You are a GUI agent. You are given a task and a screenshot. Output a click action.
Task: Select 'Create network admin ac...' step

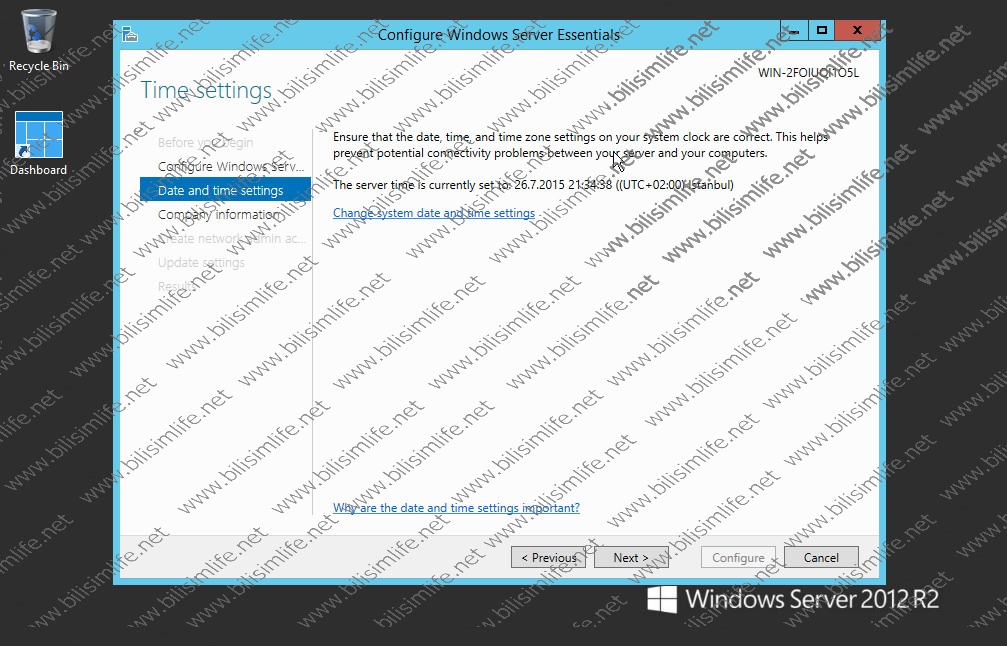[232, 238]
